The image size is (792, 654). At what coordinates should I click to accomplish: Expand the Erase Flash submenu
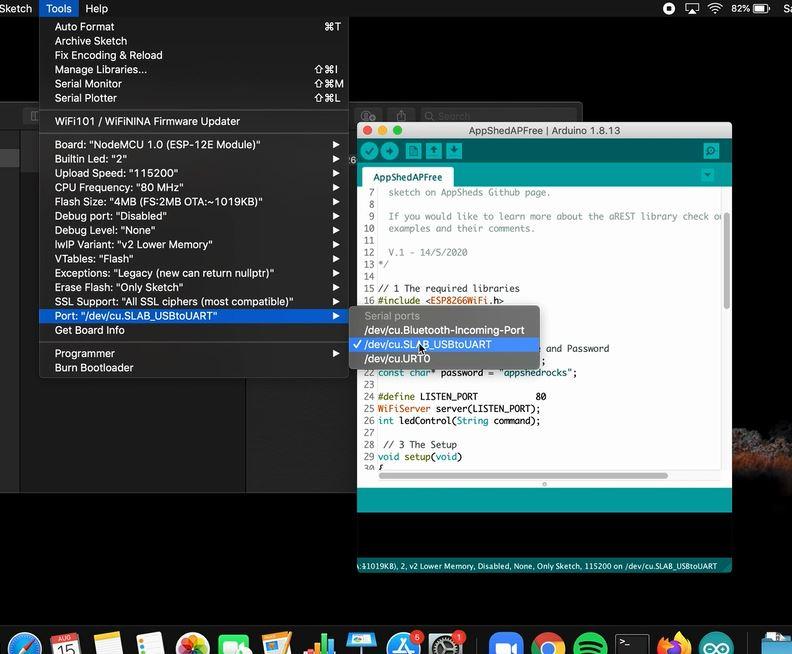point(193,287)
